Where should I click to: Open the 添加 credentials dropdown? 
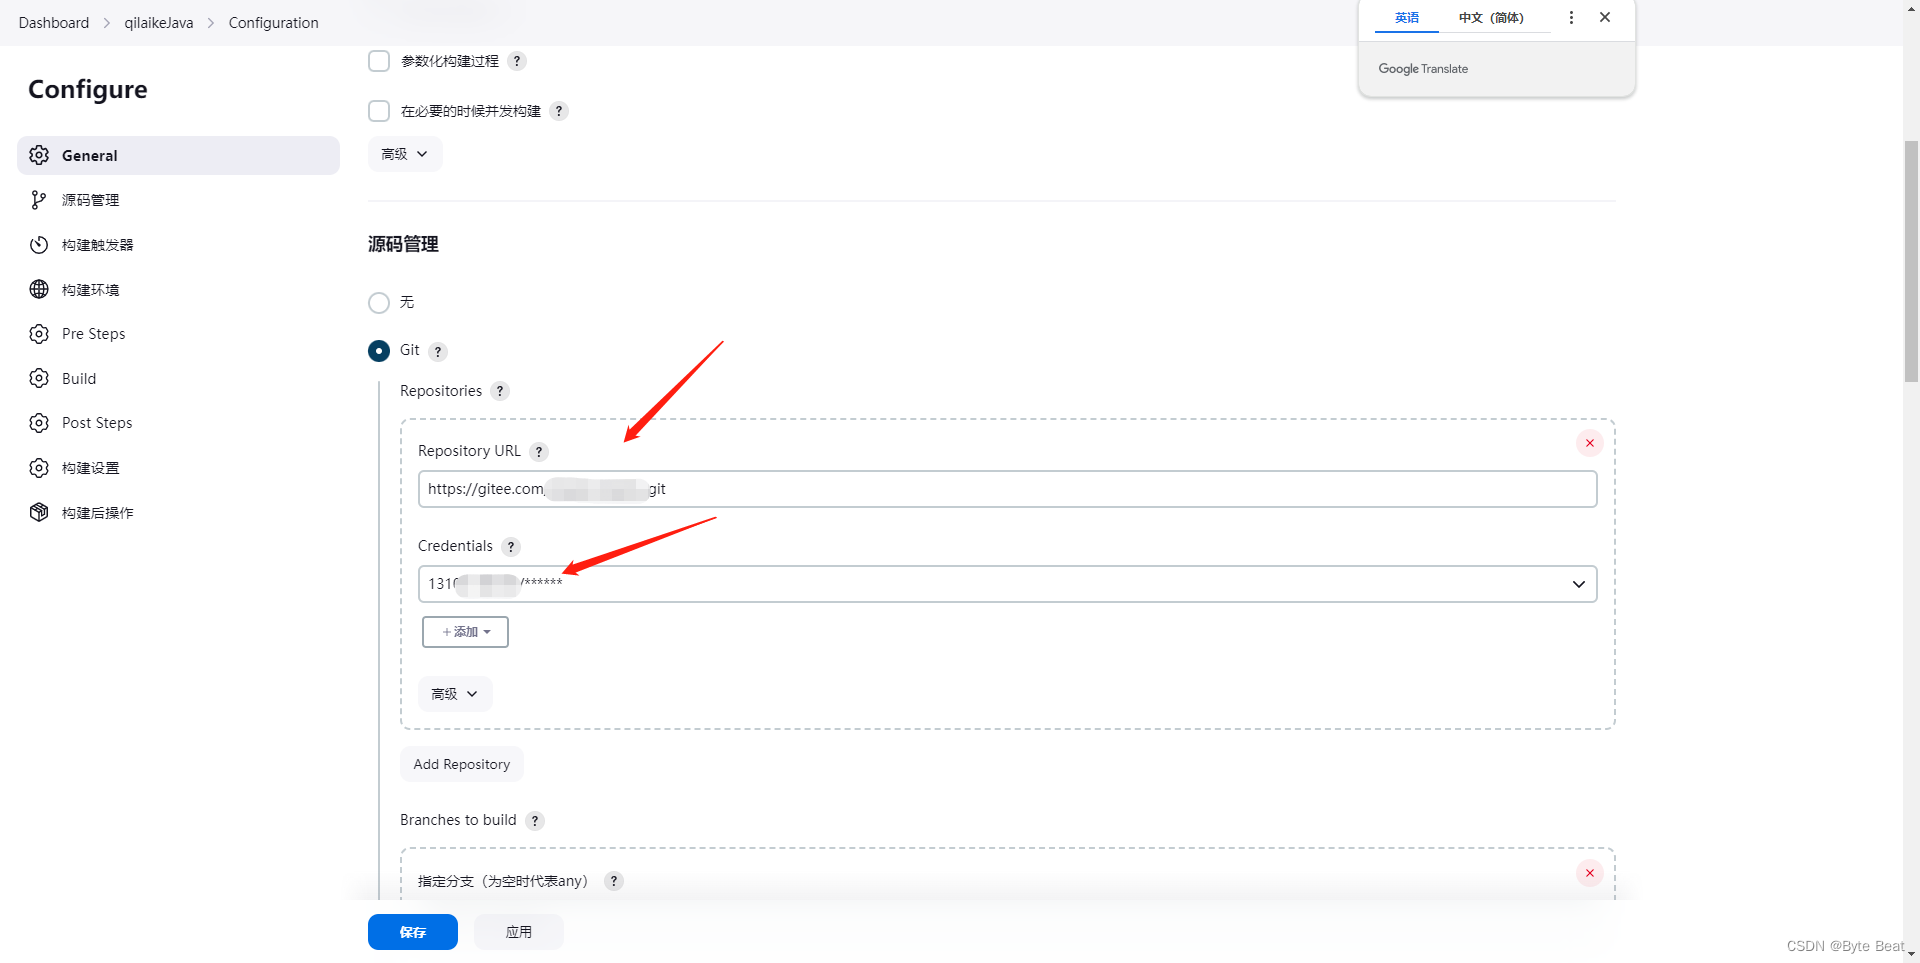click(465, 632)
